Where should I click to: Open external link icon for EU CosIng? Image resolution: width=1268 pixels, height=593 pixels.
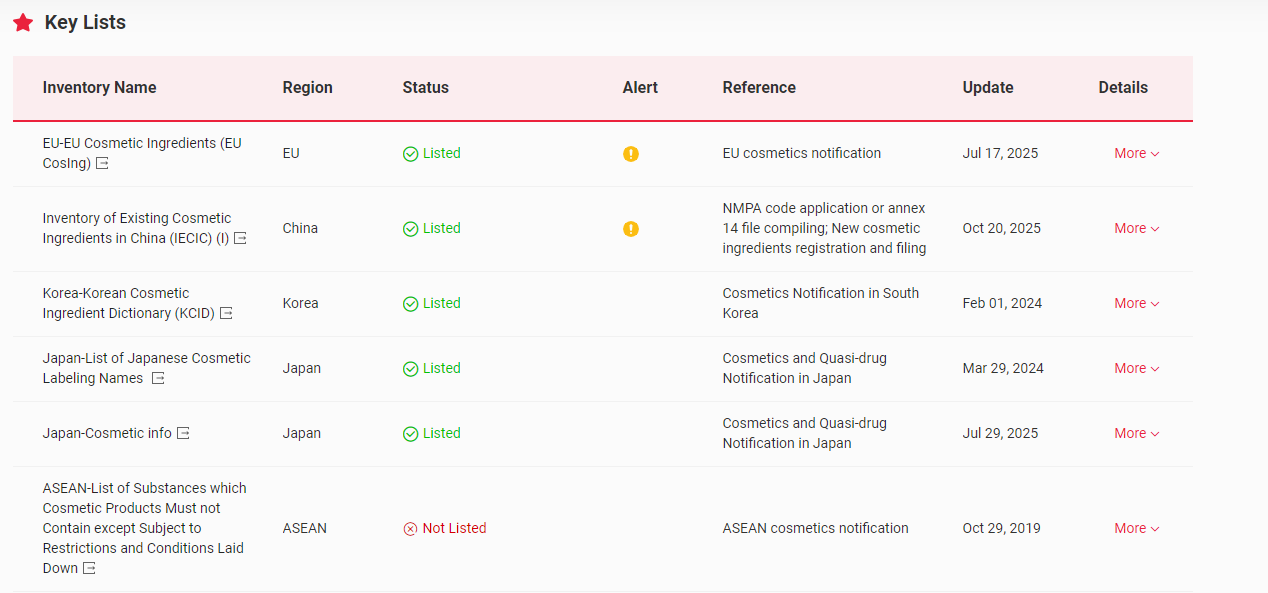102,164
